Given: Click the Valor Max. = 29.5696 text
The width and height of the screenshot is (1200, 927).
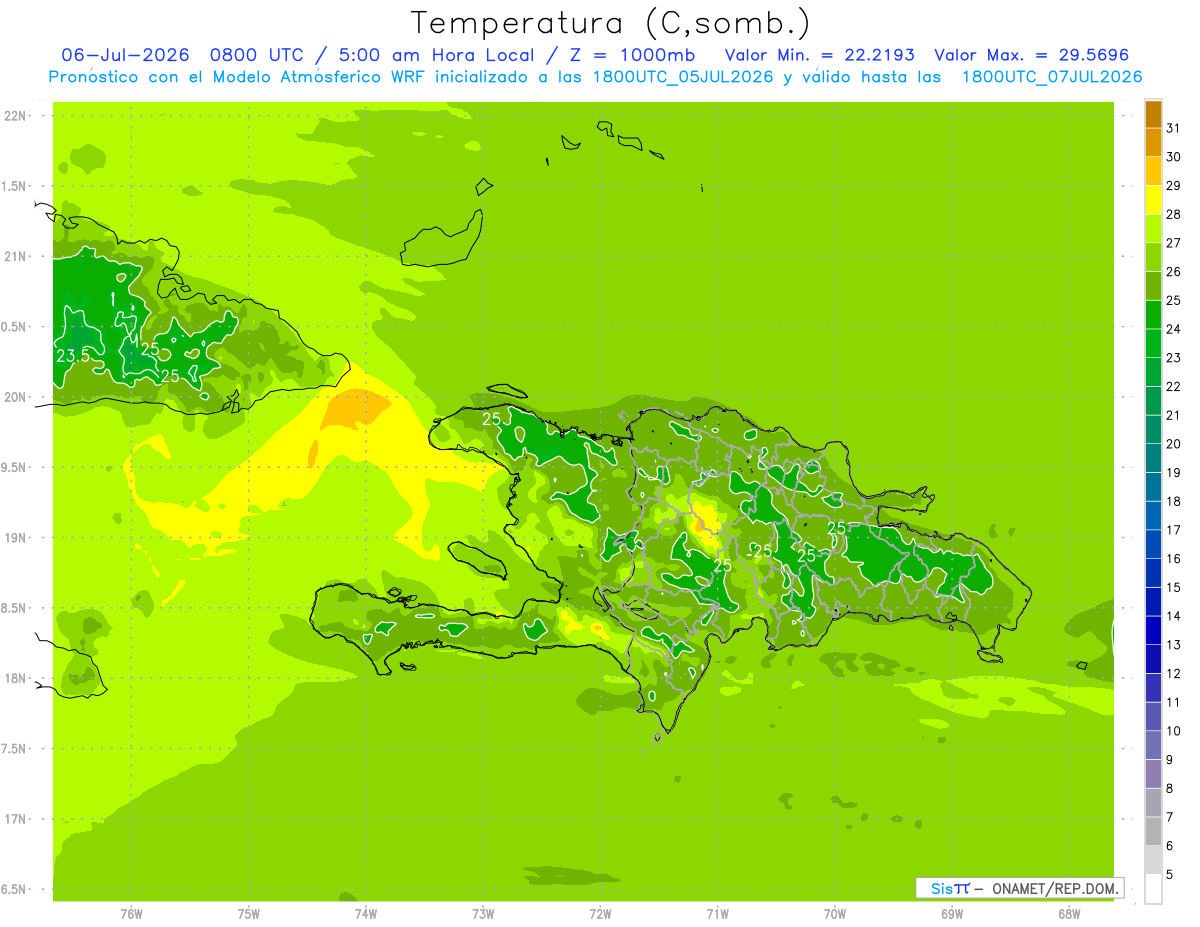Looking at the screenshot, I should 1031,55.
